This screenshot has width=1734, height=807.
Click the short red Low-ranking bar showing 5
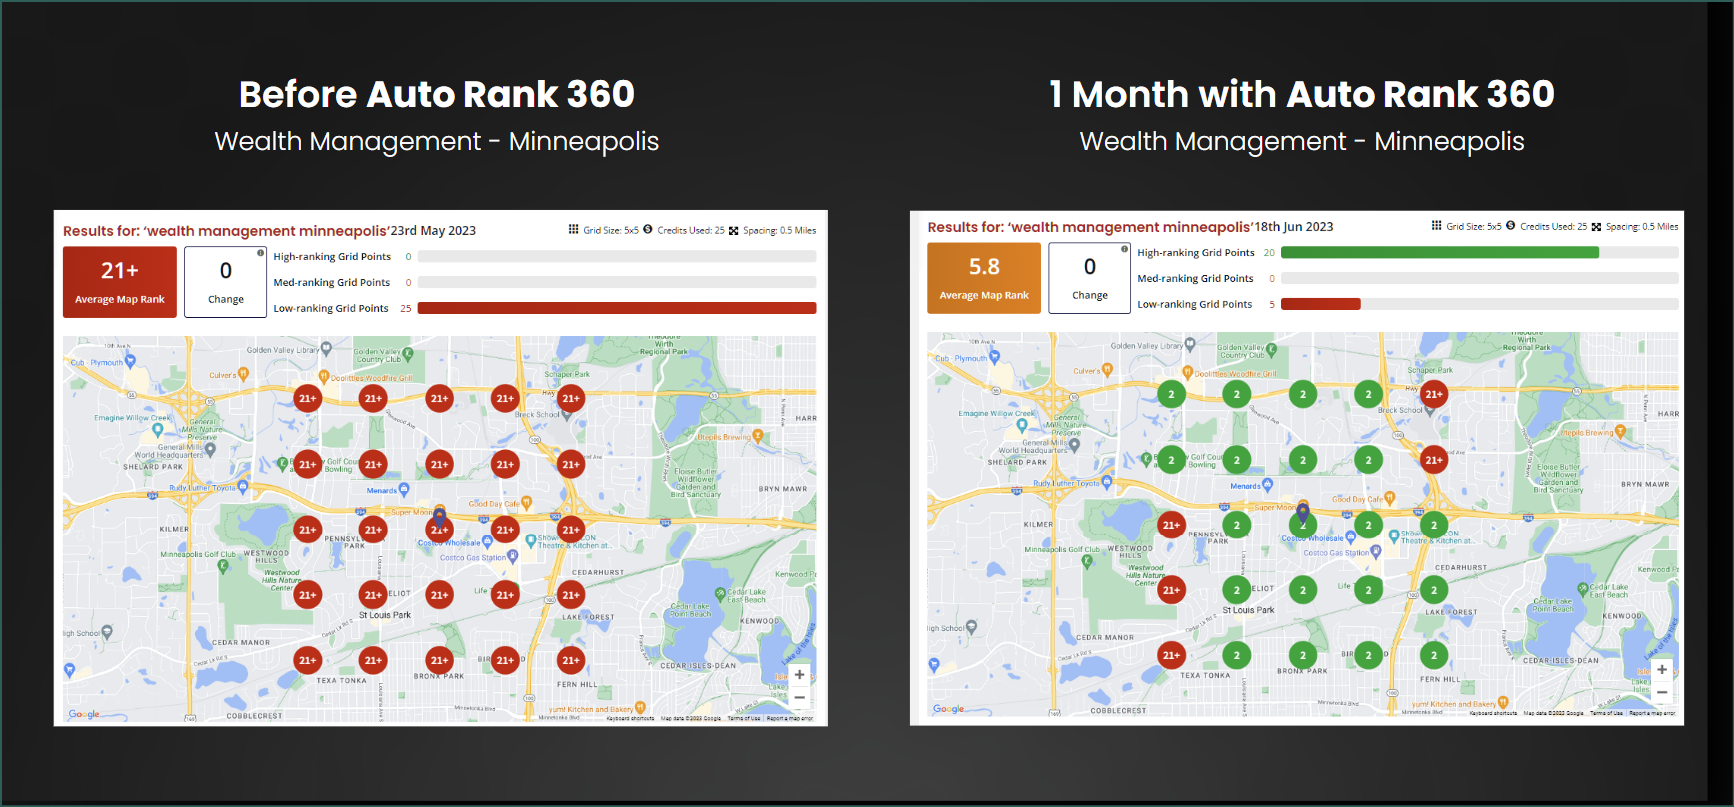click(1321, 304)
